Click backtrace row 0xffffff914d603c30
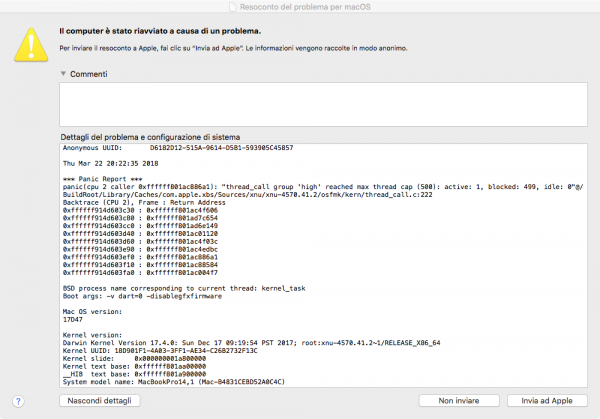This screenshot has width=600, height=419. (140, 210)
